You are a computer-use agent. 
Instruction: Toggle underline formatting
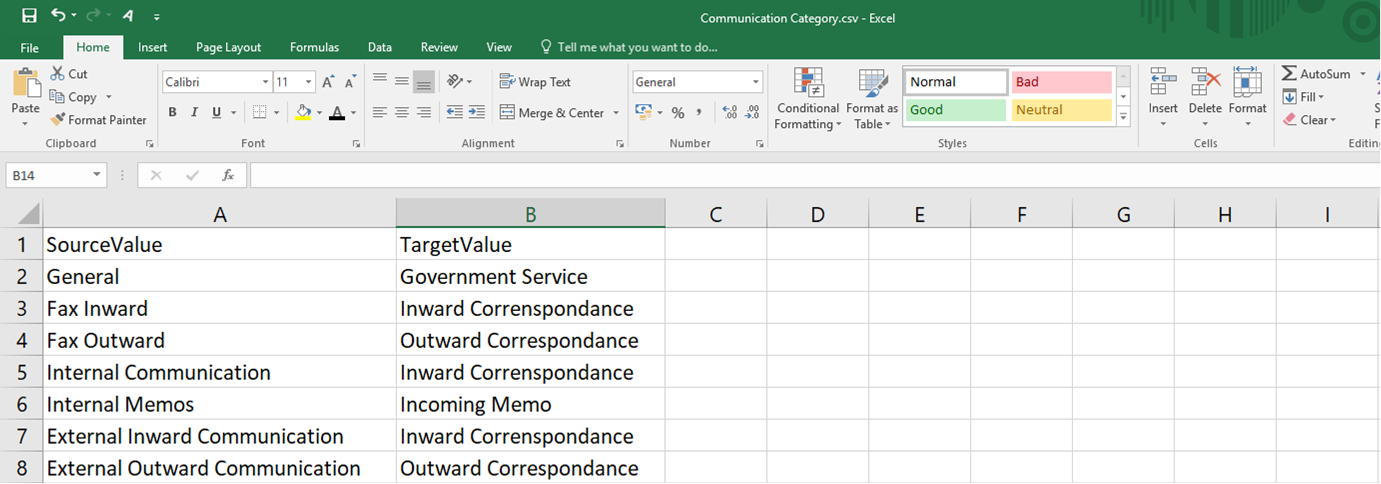216,113
